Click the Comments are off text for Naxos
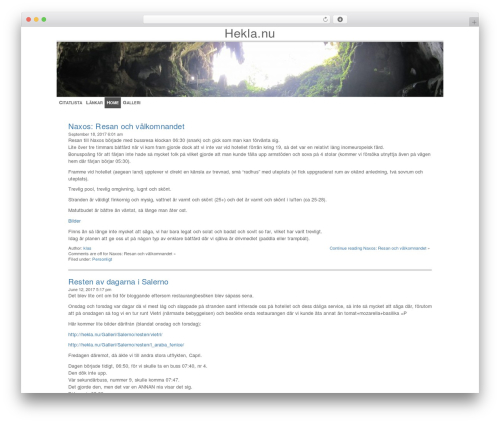This screenshot has height=423, width=500. coord(122,254)
